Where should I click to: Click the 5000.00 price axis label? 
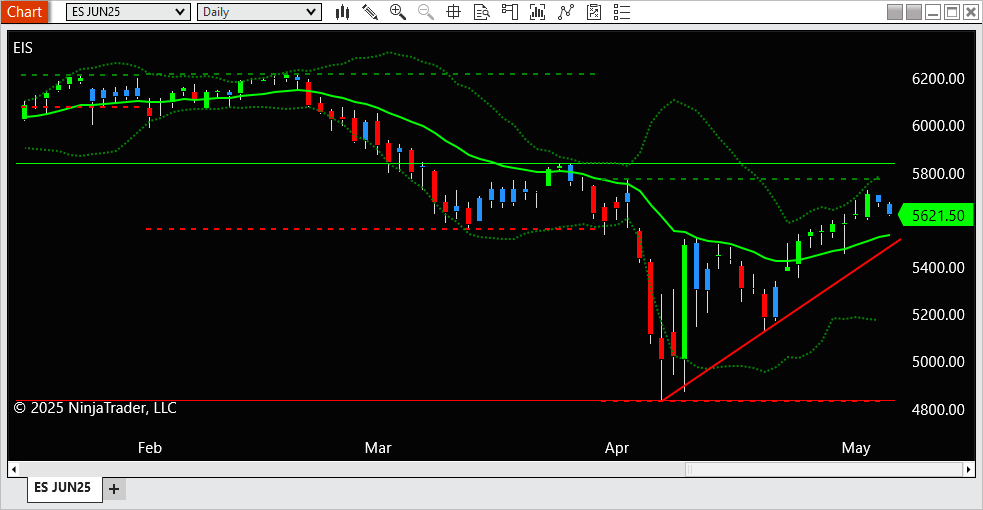(x=938, y=362)
